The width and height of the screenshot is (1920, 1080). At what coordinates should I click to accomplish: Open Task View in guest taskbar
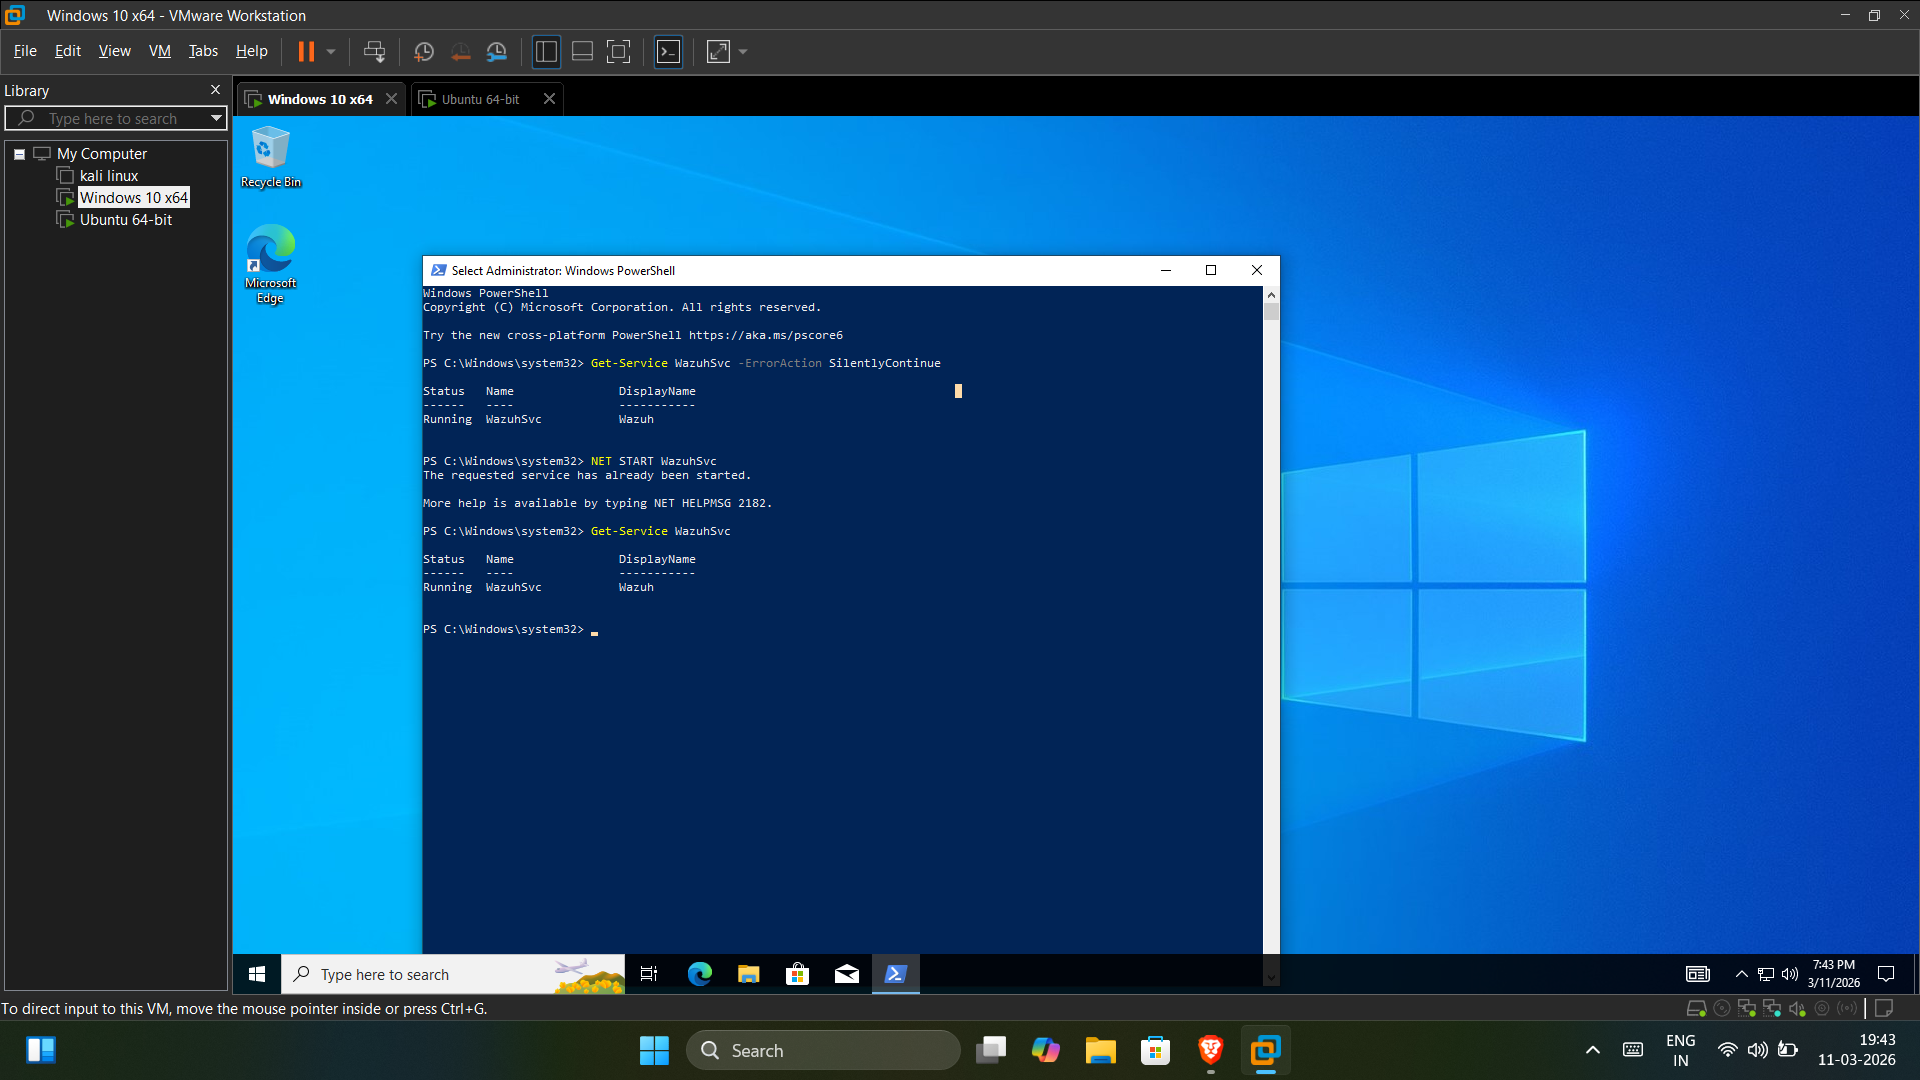[x=649, y=974]
